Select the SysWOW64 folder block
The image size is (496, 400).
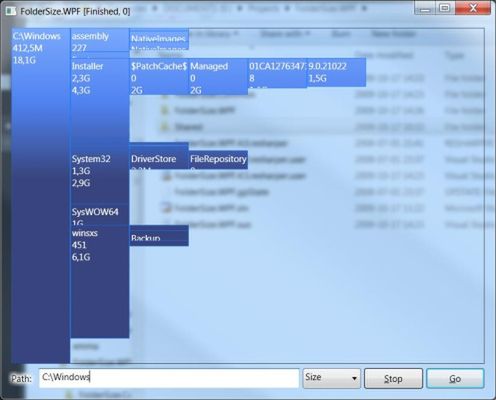[x=100, y=215]
